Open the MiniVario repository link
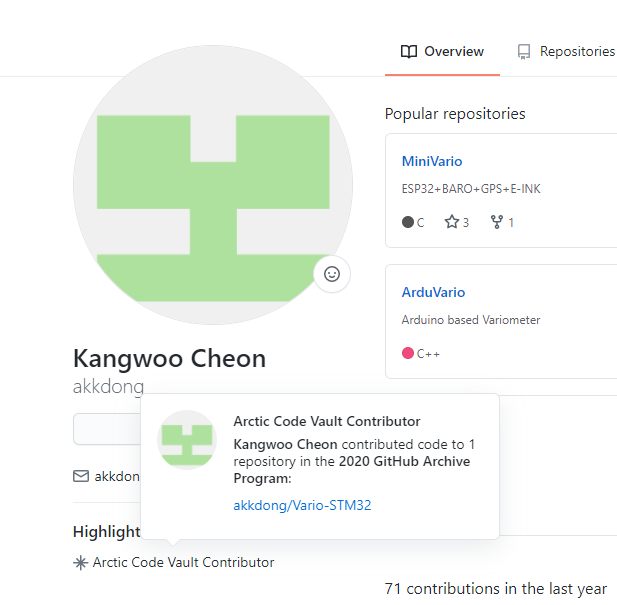617x605 pixels. pyautogui.click(x=432, y=161)
